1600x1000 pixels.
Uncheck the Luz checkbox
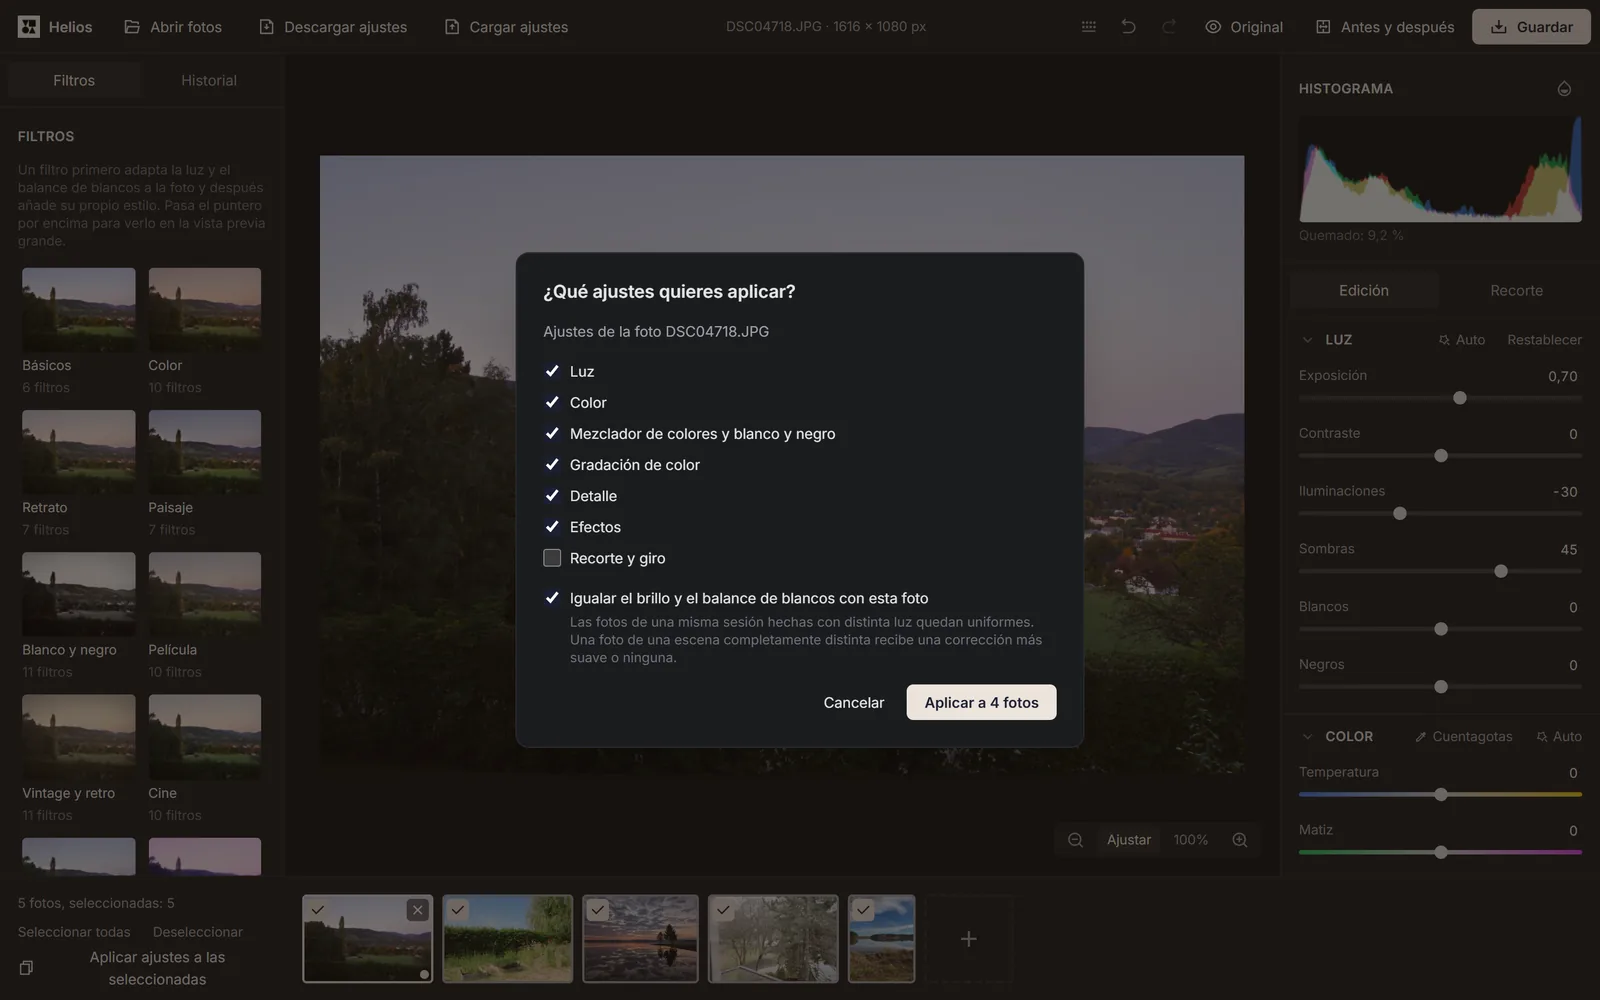pyautogui.click(x=552, y=371)
